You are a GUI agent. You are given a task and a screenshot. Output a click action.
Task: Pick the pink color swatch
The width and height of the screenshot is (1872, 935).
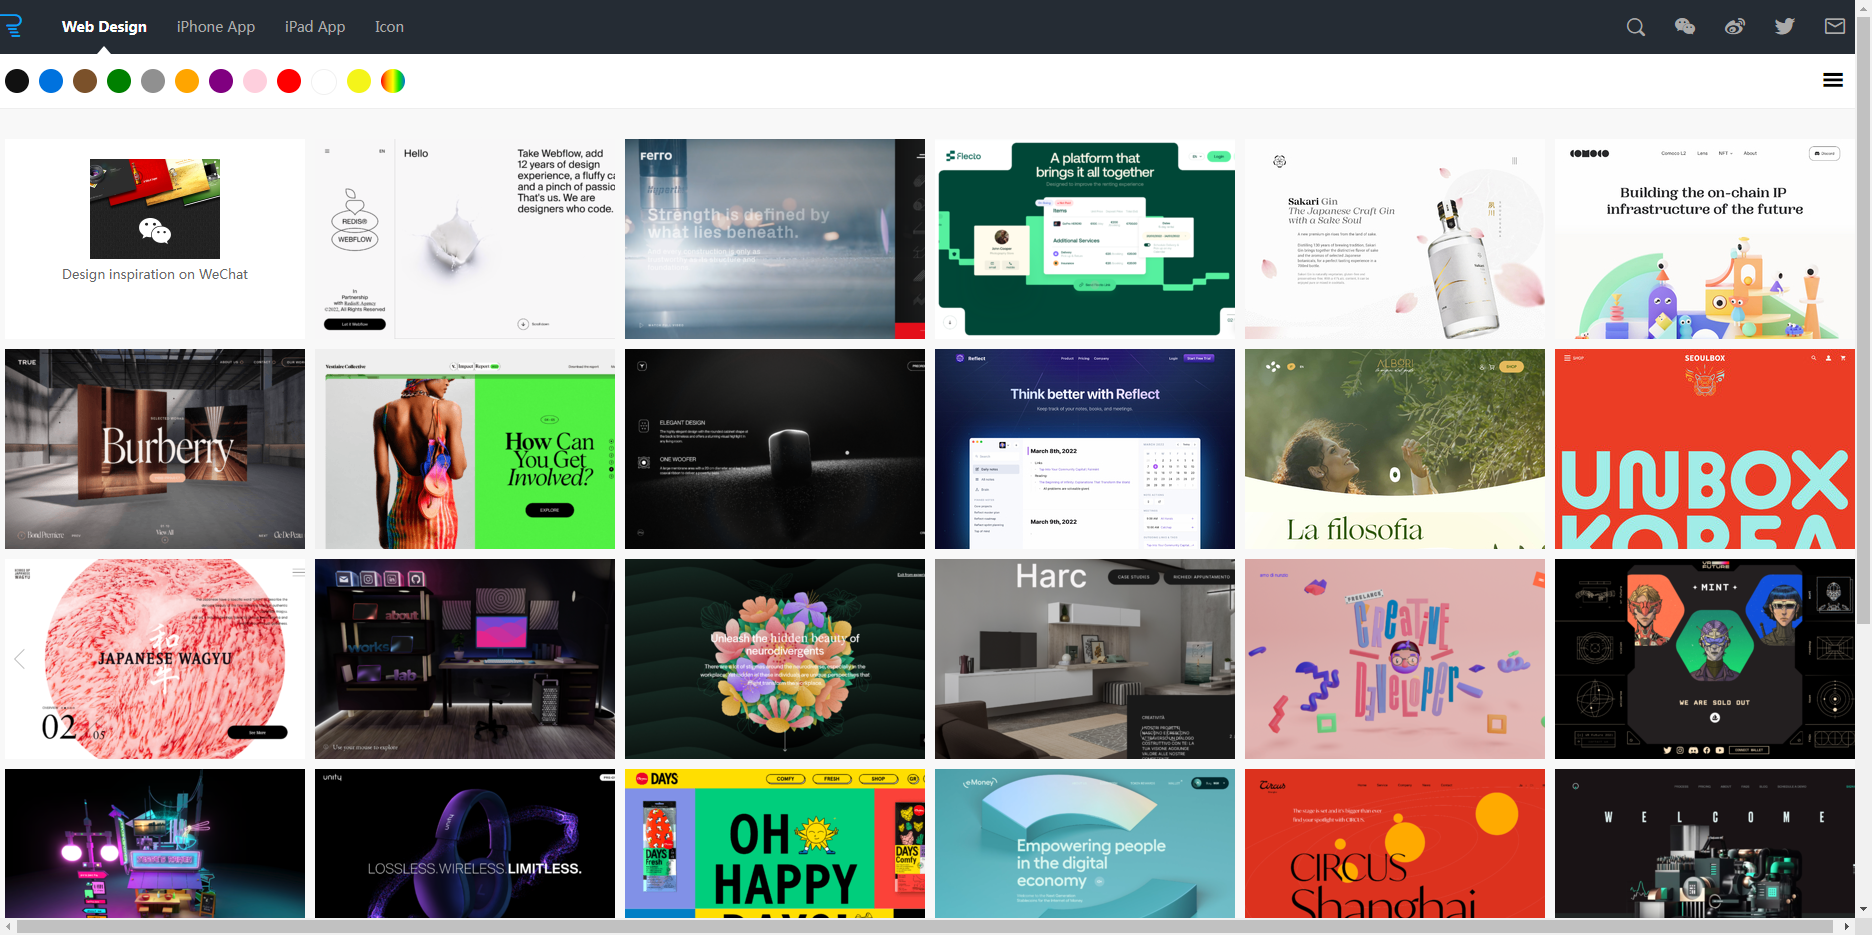click(255, 81)
